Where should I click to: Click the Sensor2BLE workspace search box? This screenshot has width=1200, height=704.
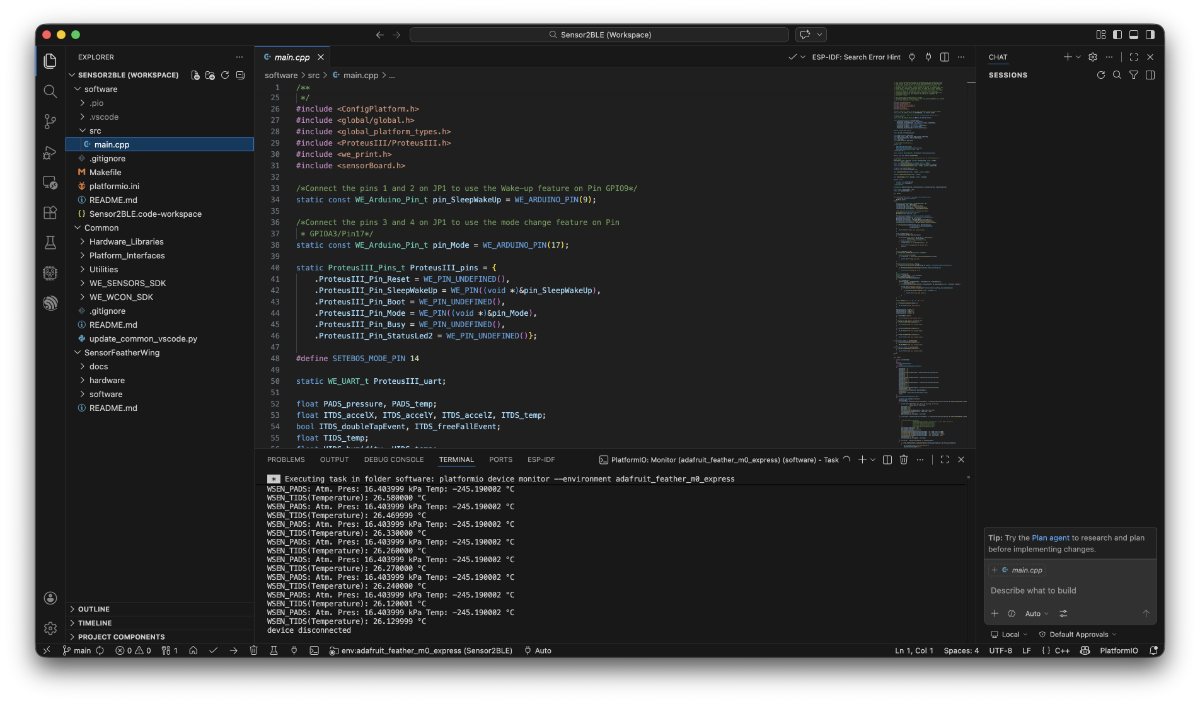[x=600, y=34]
